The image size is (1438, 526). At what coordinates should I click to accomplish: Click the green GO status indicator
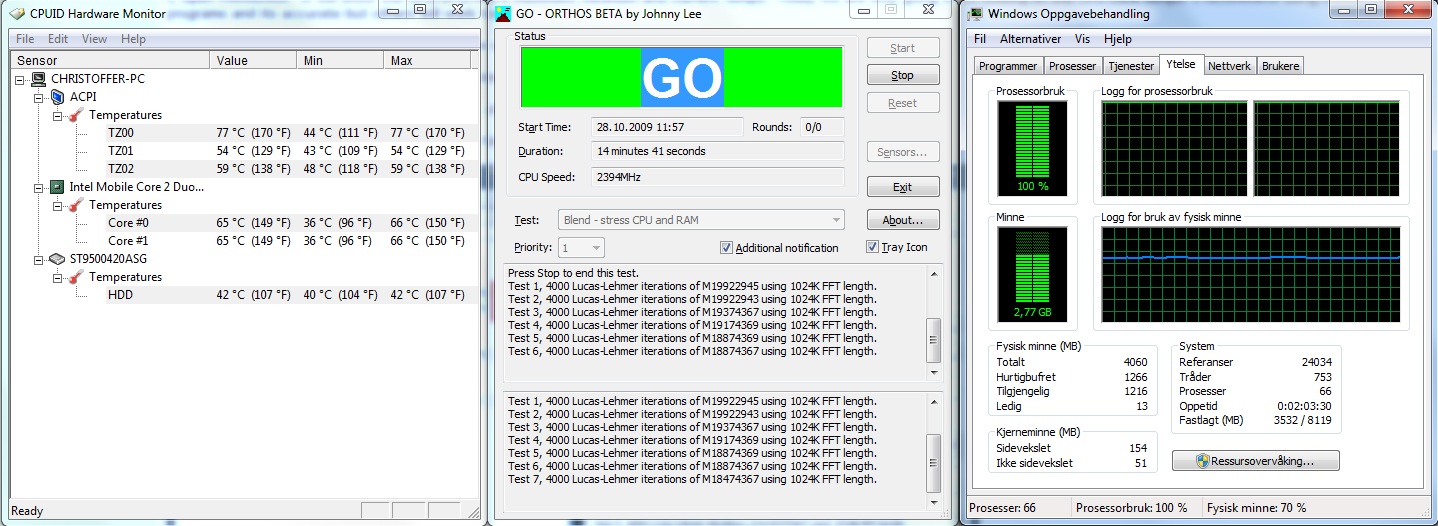pos(681,77)
